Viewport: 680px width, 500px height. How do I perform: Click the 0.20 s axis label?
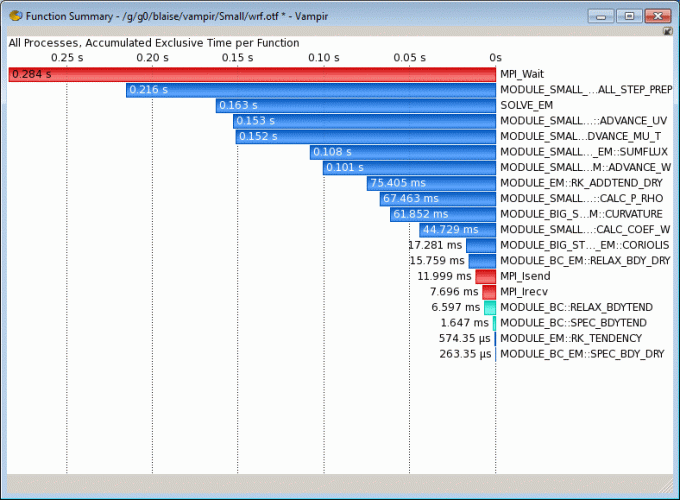(152, 58)
